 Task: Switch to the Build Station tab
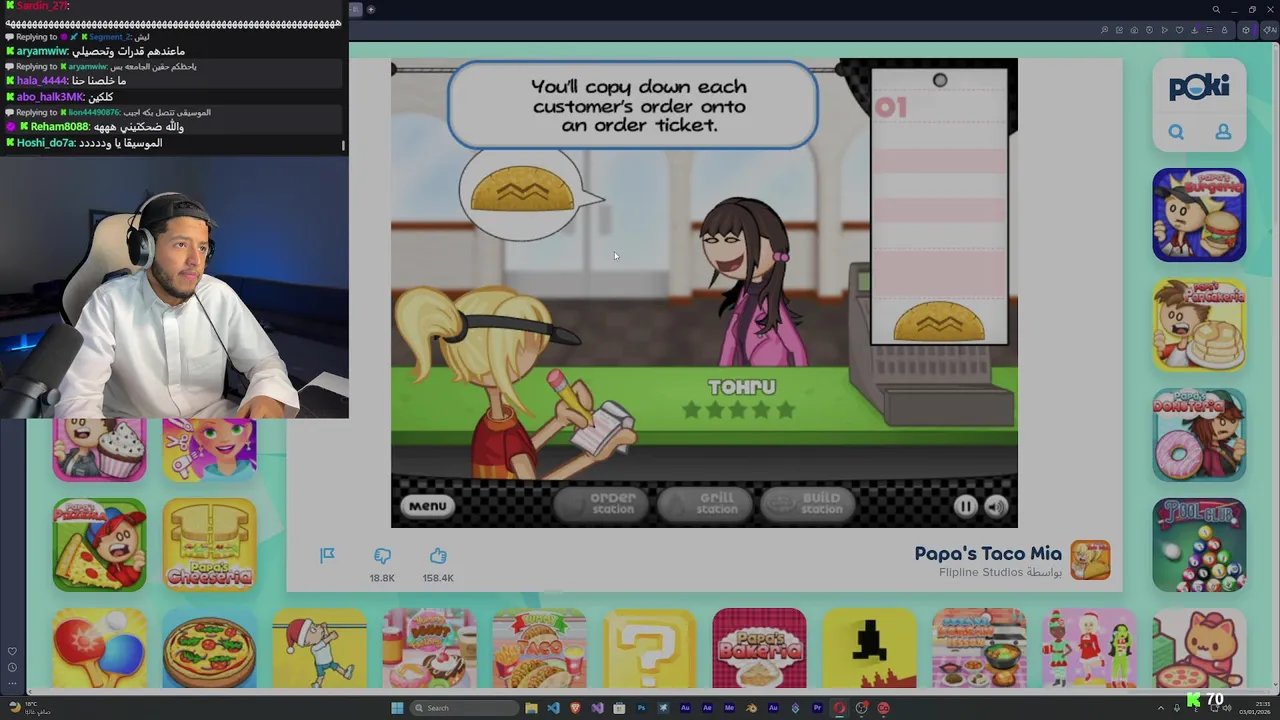(809, 504)
